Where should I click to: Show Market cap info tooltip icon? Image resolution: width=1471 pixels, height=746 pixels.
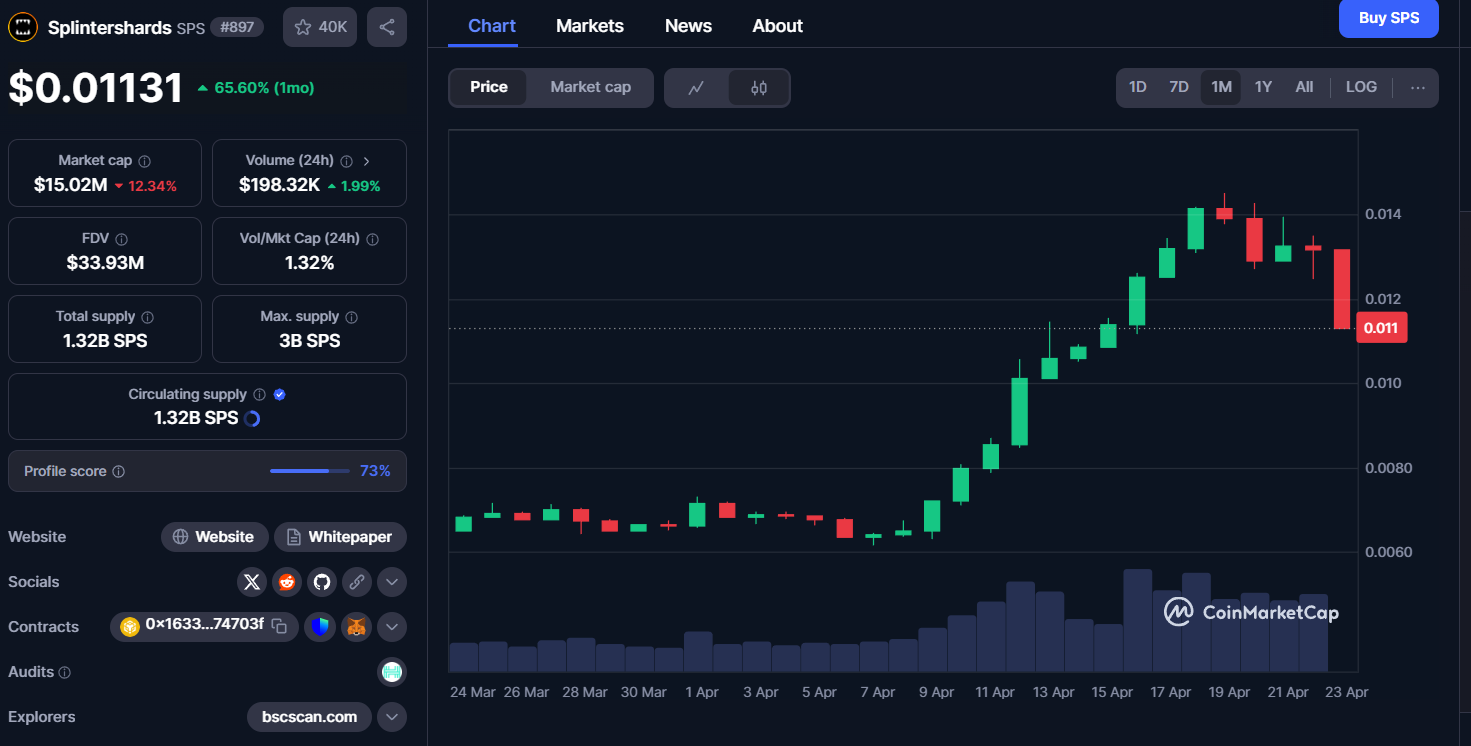pyautogui.click(x=145, y=161)
